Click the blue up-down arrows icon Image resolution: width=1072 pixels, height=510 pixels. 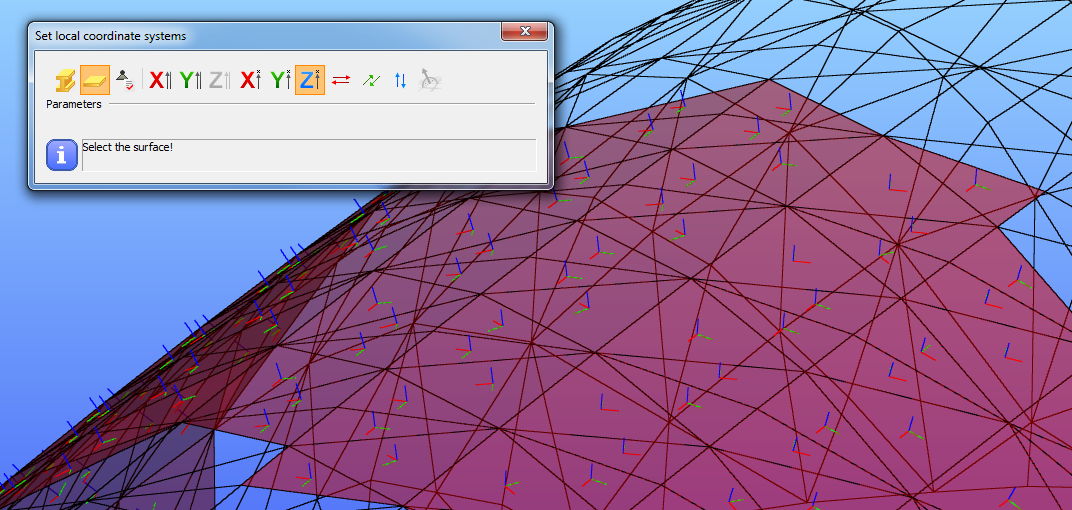pyautogui.click(x=401, y=80)
